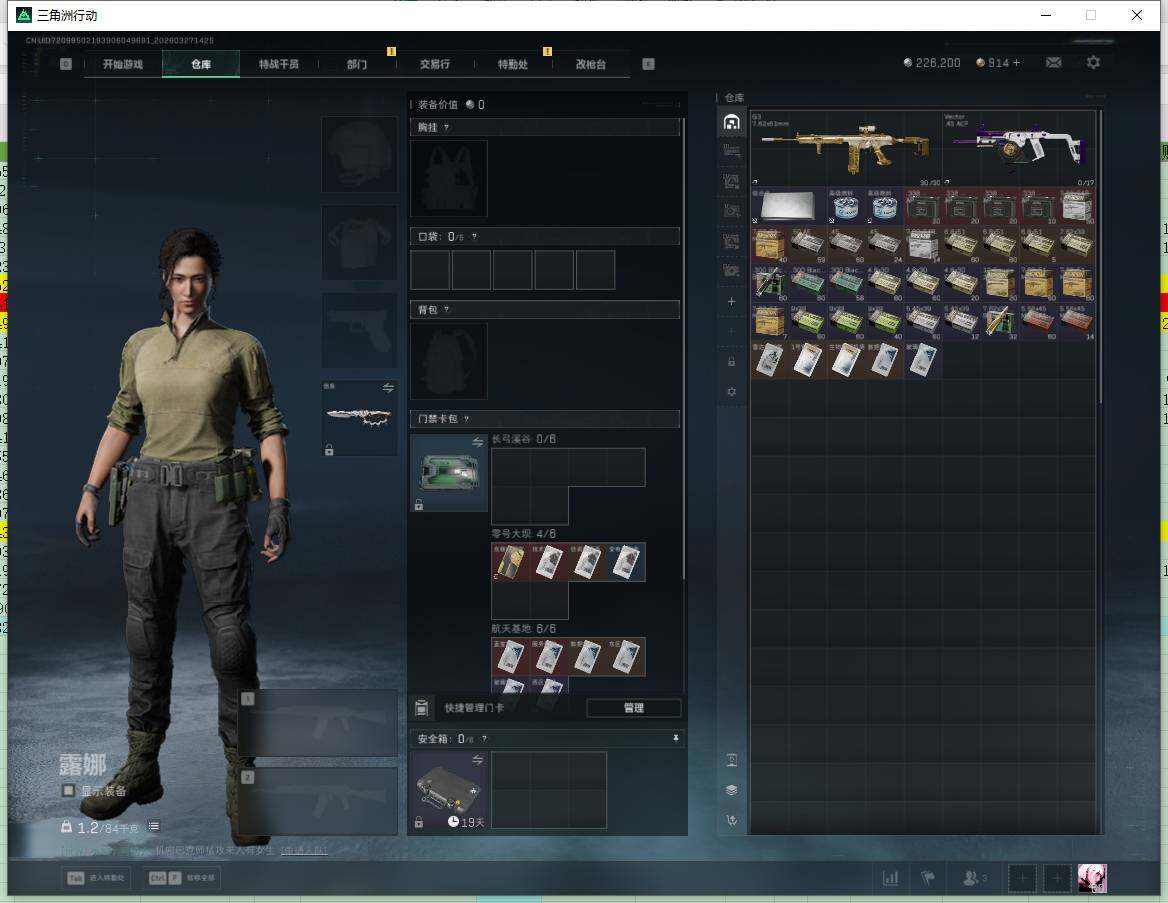Viewport: 1168px width, 903px height.
Task: Click the Tab 进入特勤处 shortcut button
Action: point(96,878)
